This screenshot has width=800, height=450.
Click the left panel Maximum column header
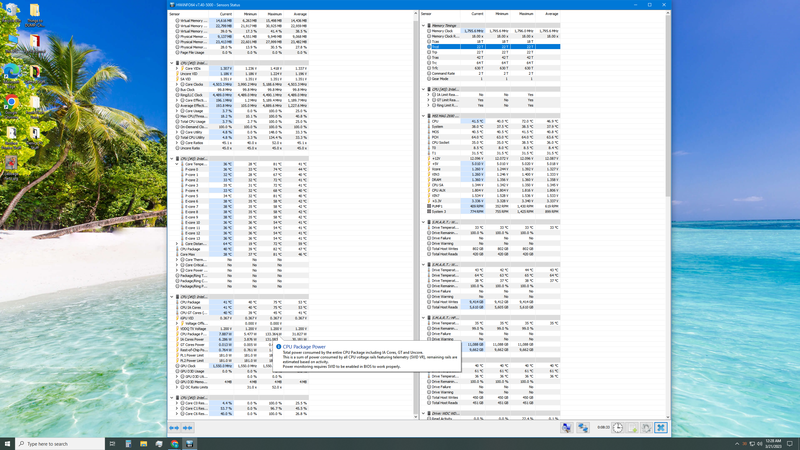click(x=271, y=14)
